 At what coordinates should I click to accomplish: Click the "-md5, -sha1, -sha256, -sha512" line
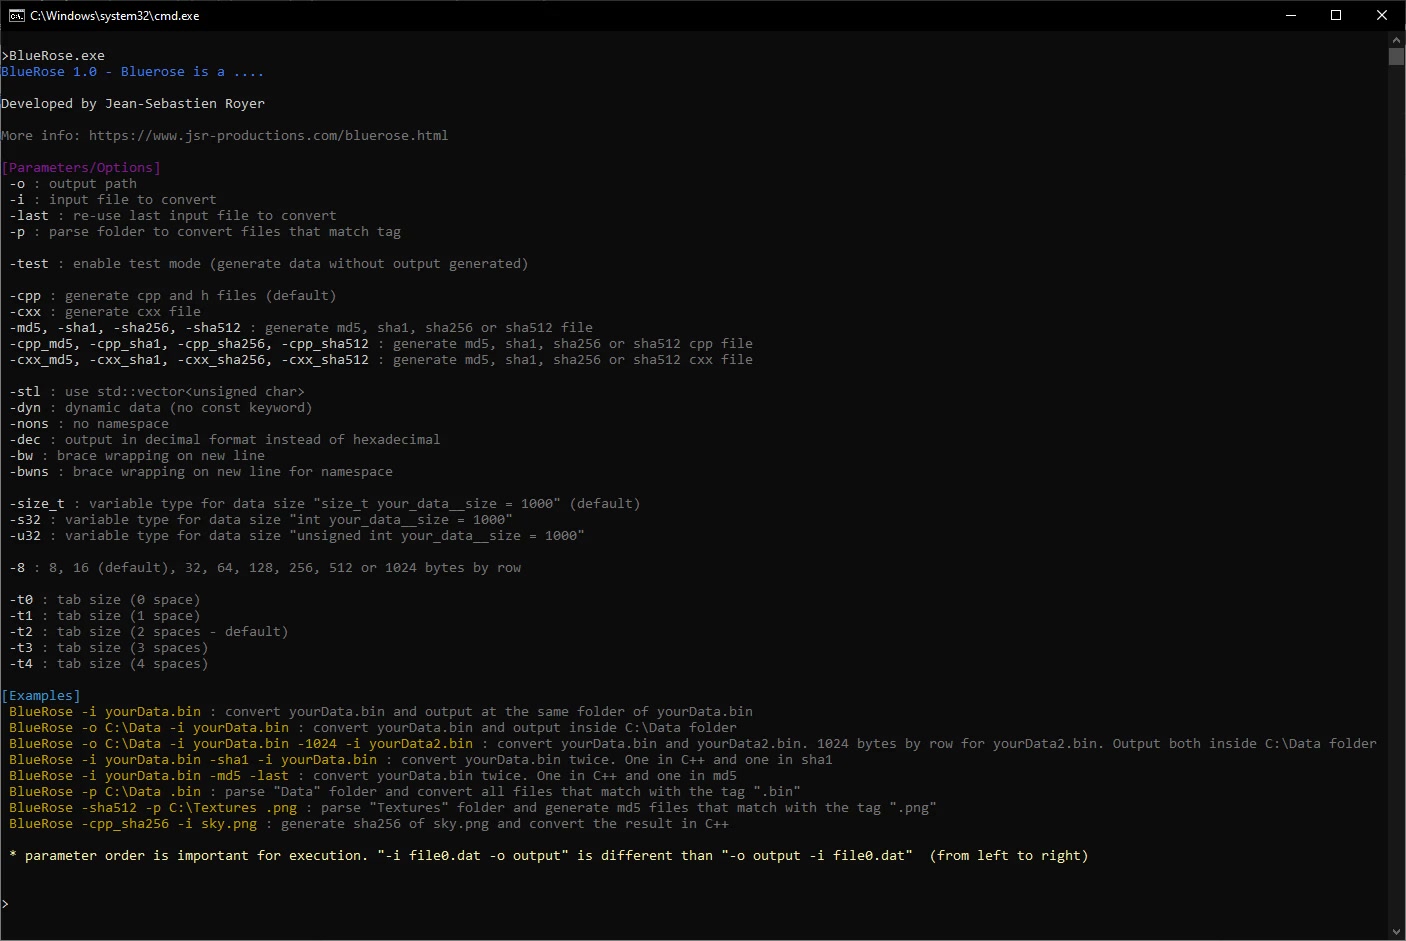tap(301, 327)
